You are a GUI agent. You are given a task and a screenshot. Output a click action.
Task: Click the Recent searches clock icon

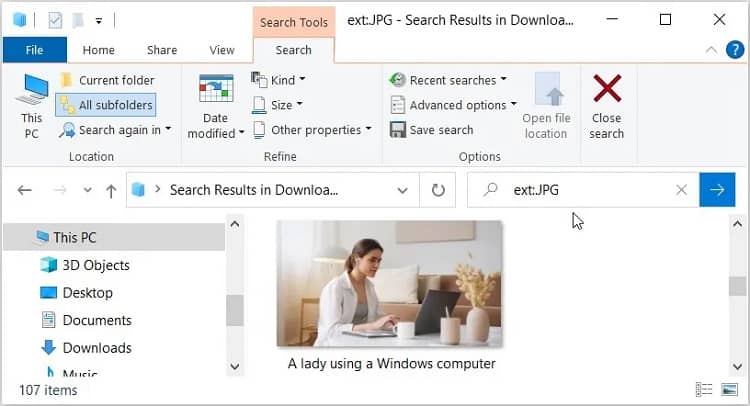[397, 80]
